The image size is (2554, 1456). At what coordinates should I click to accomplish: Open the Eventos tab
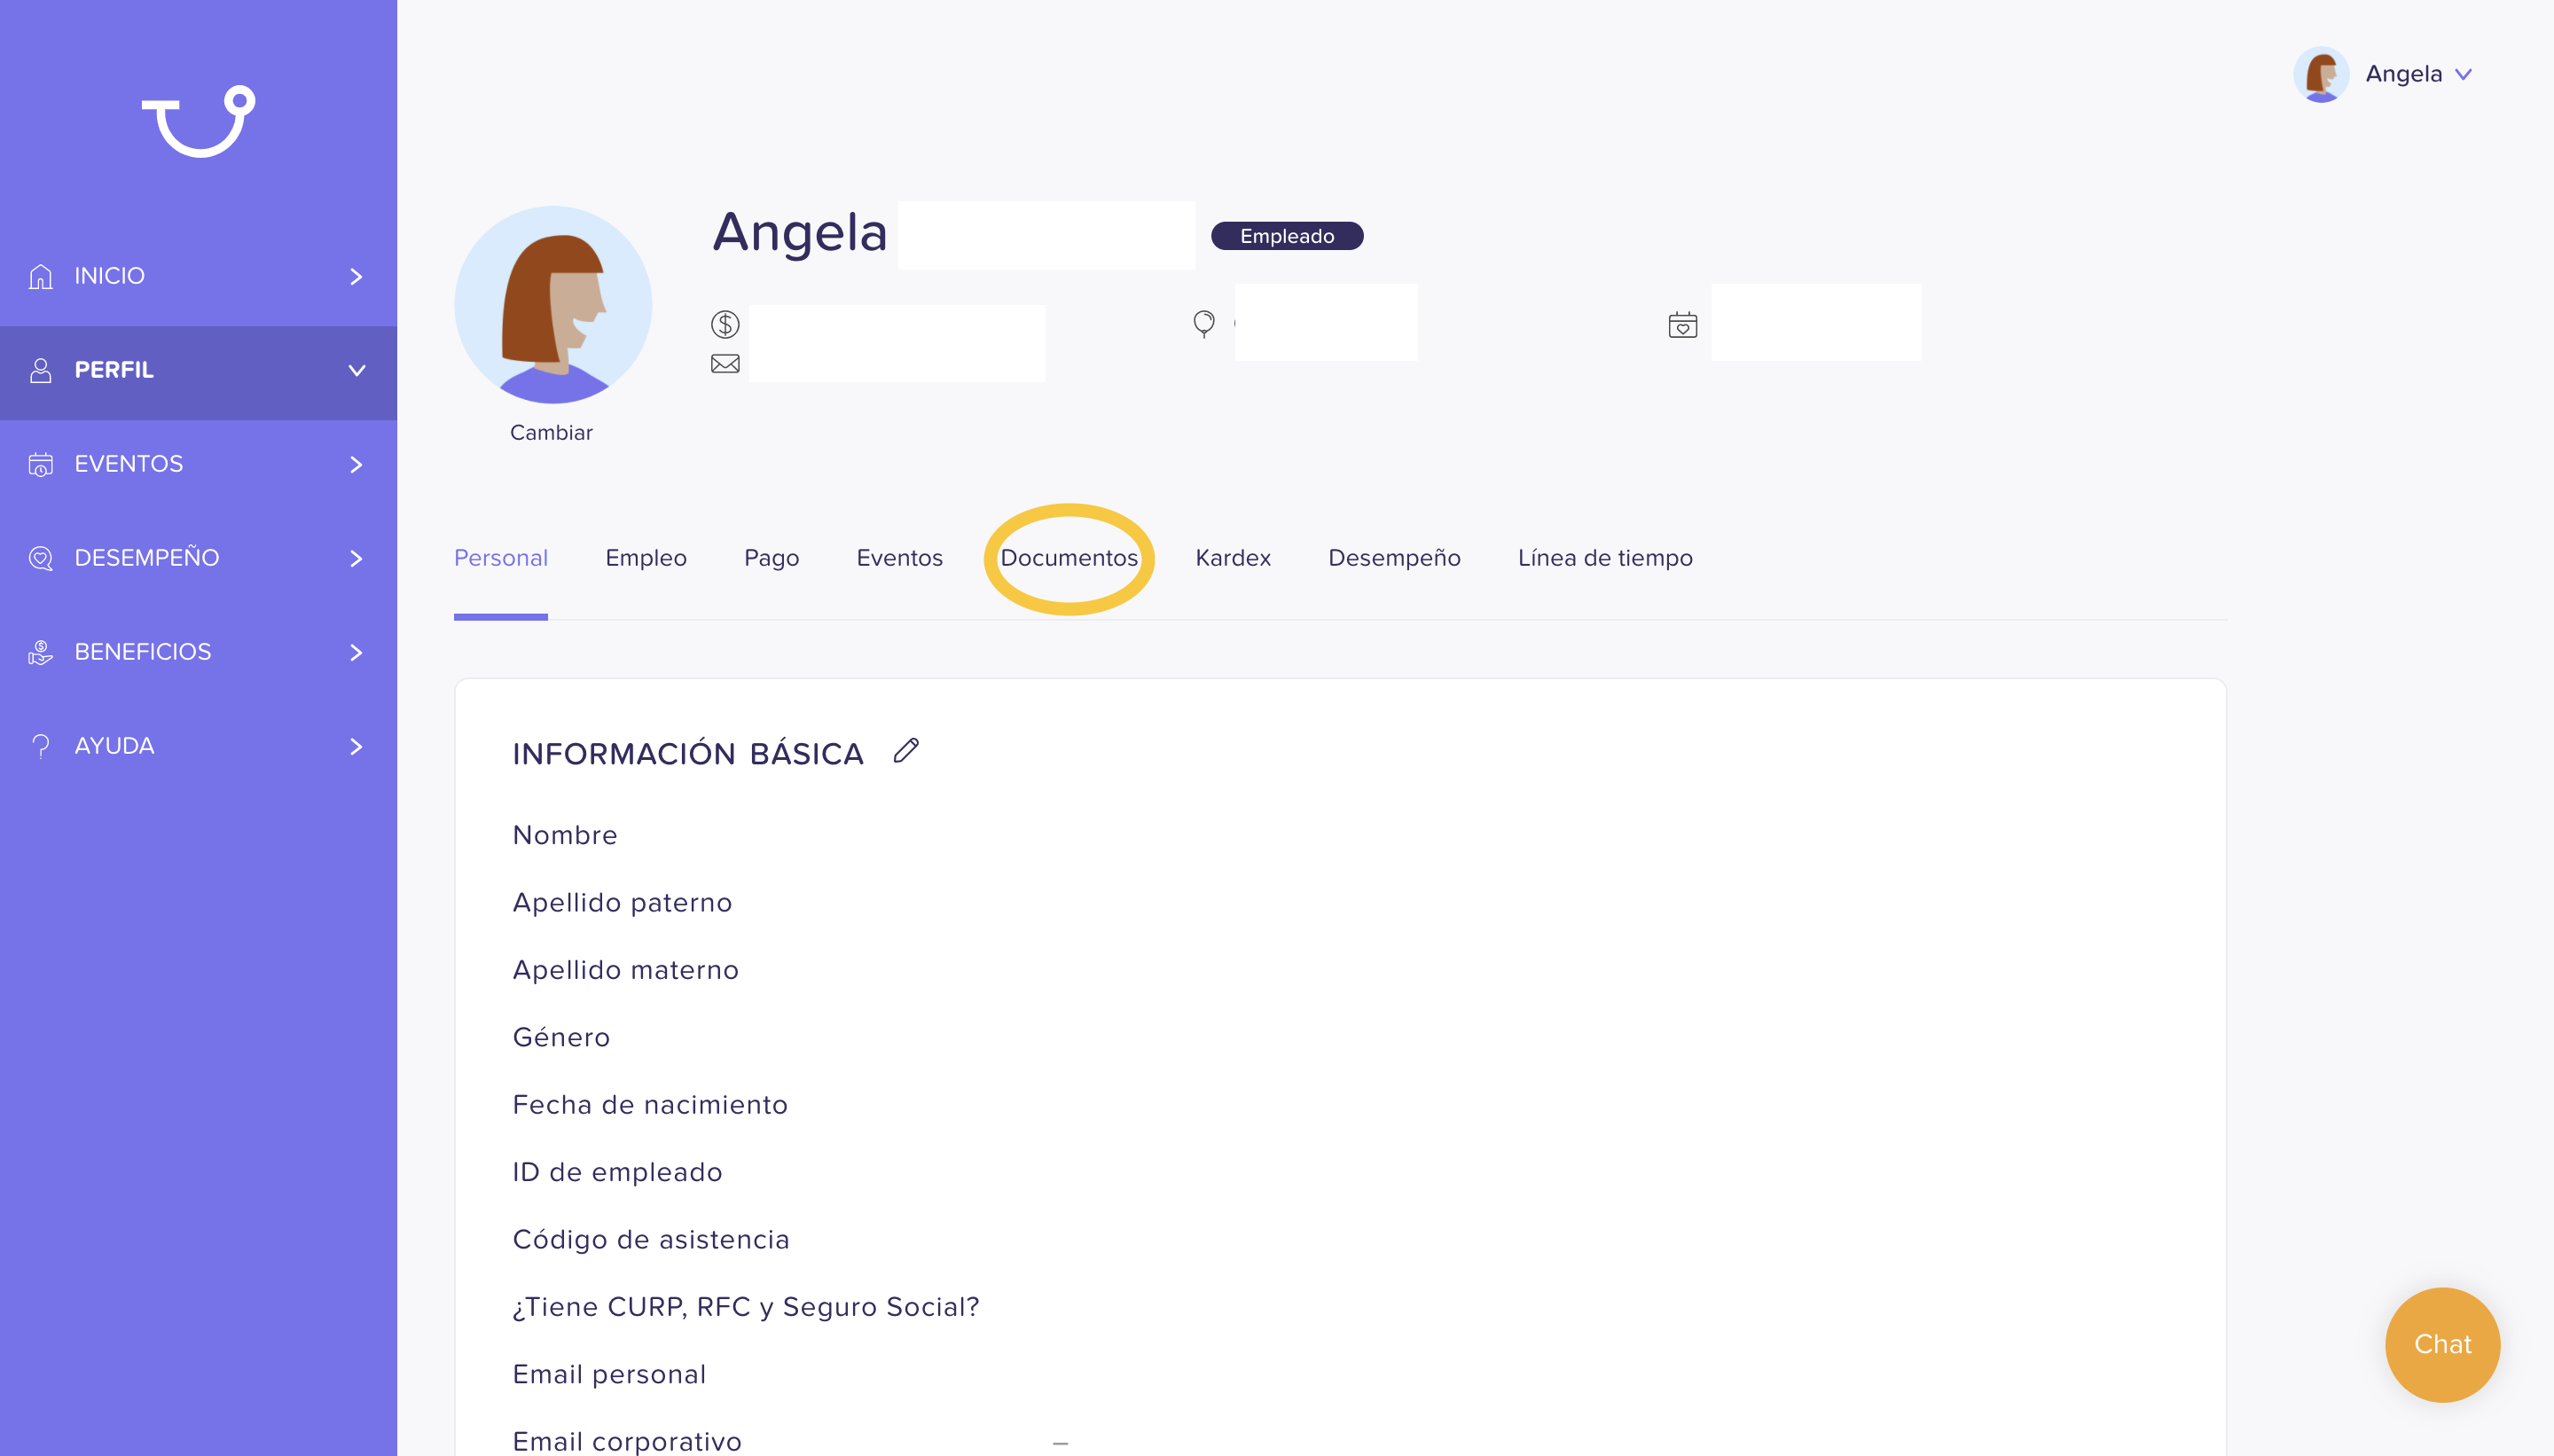tap(900, 558)
